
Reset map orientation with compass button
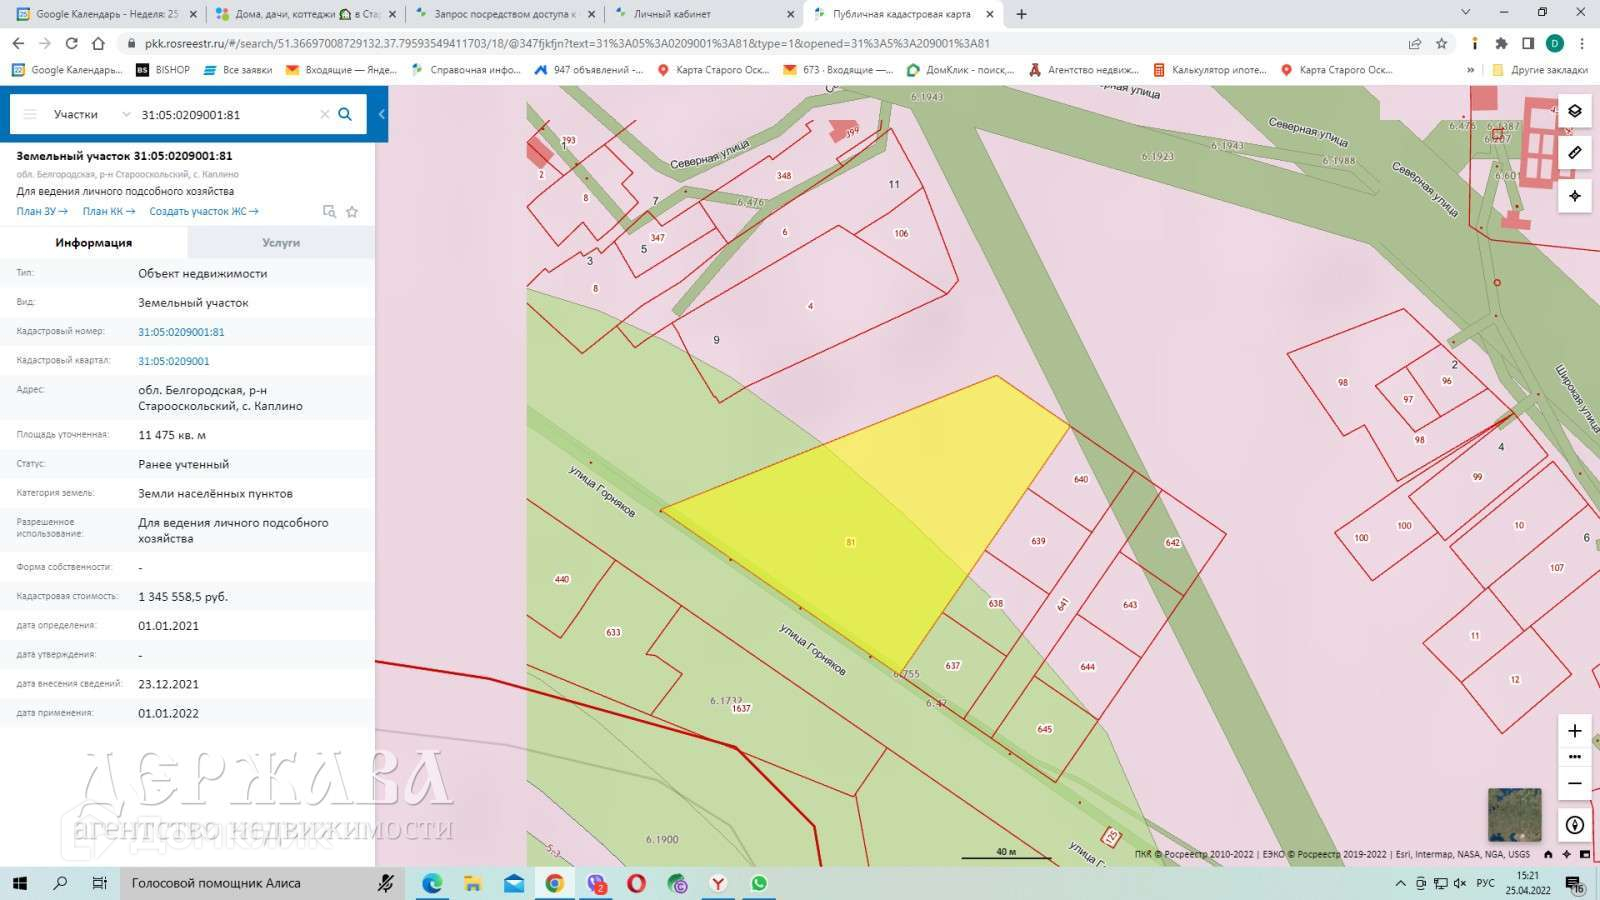[x=1574, y=825]
